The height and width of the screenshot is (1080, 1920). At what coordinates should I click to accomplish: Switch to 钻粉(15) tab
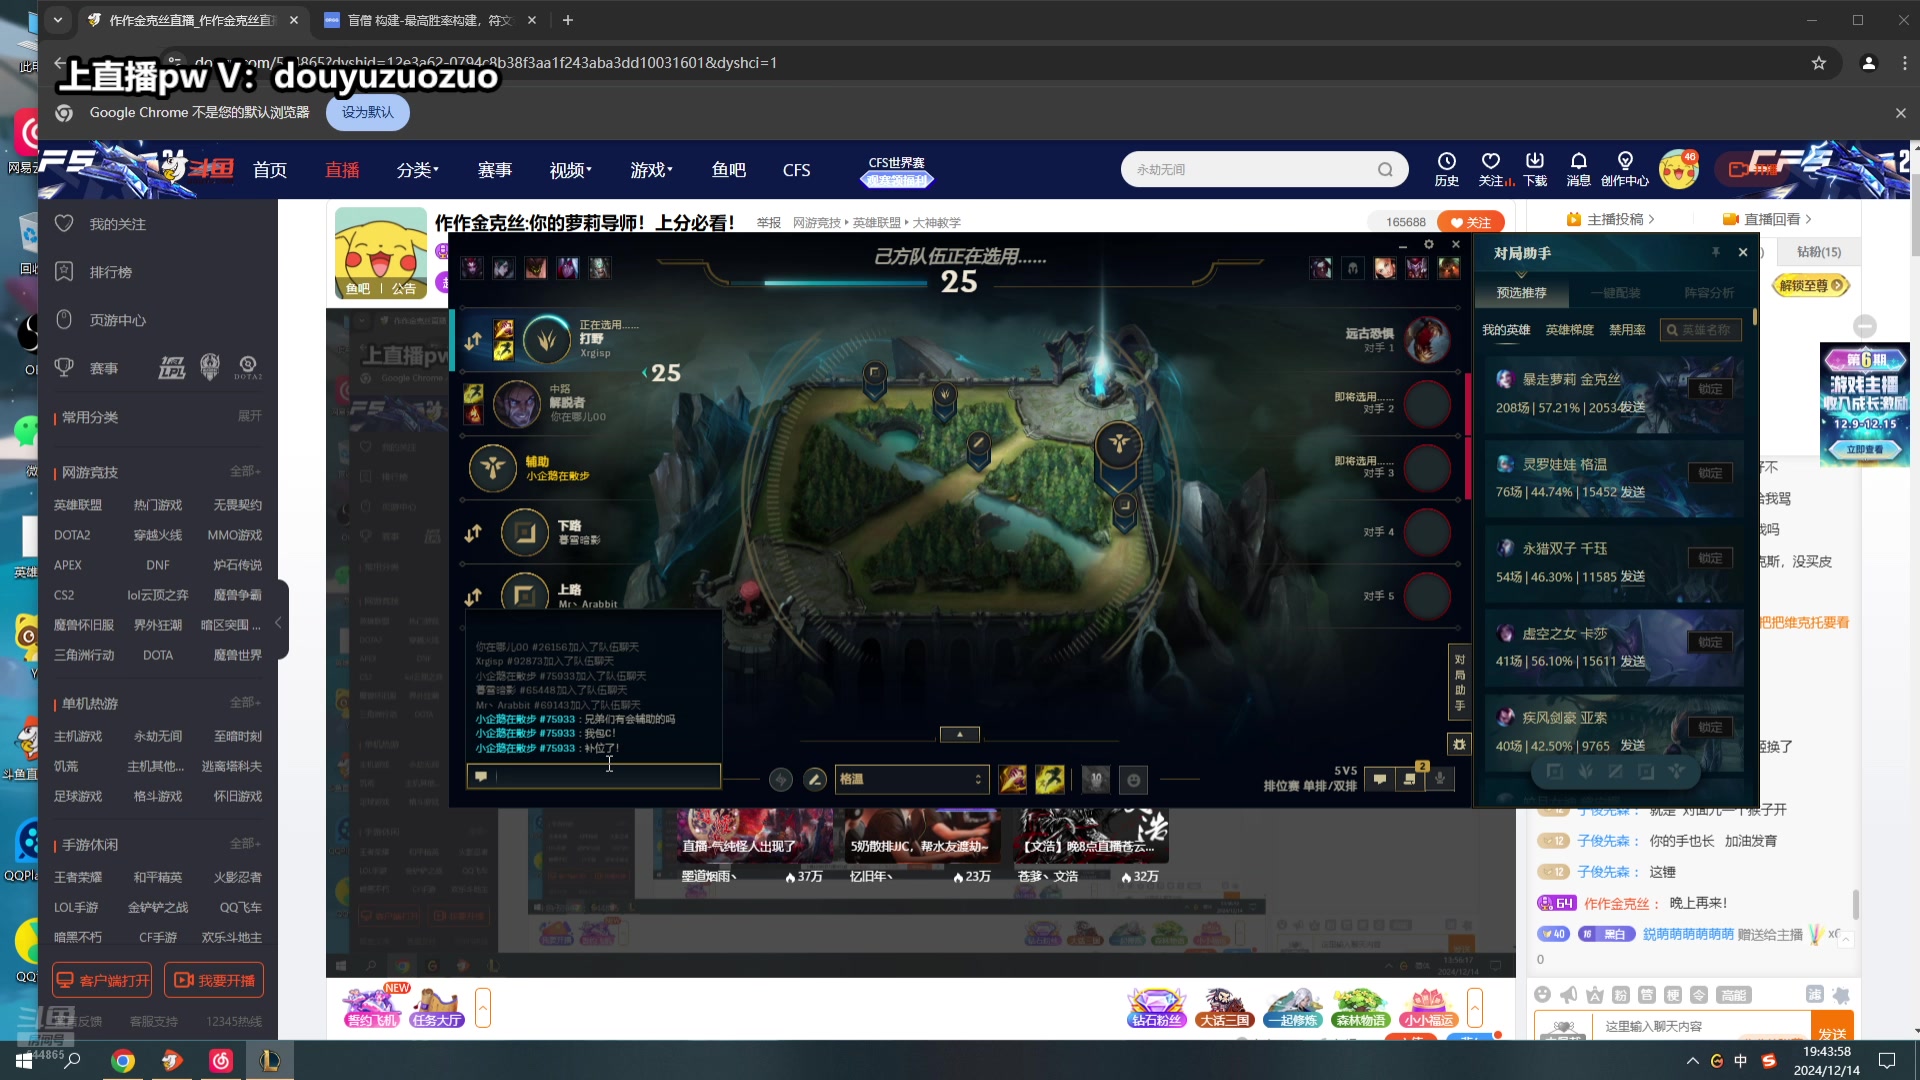[x=1818, y=252]
